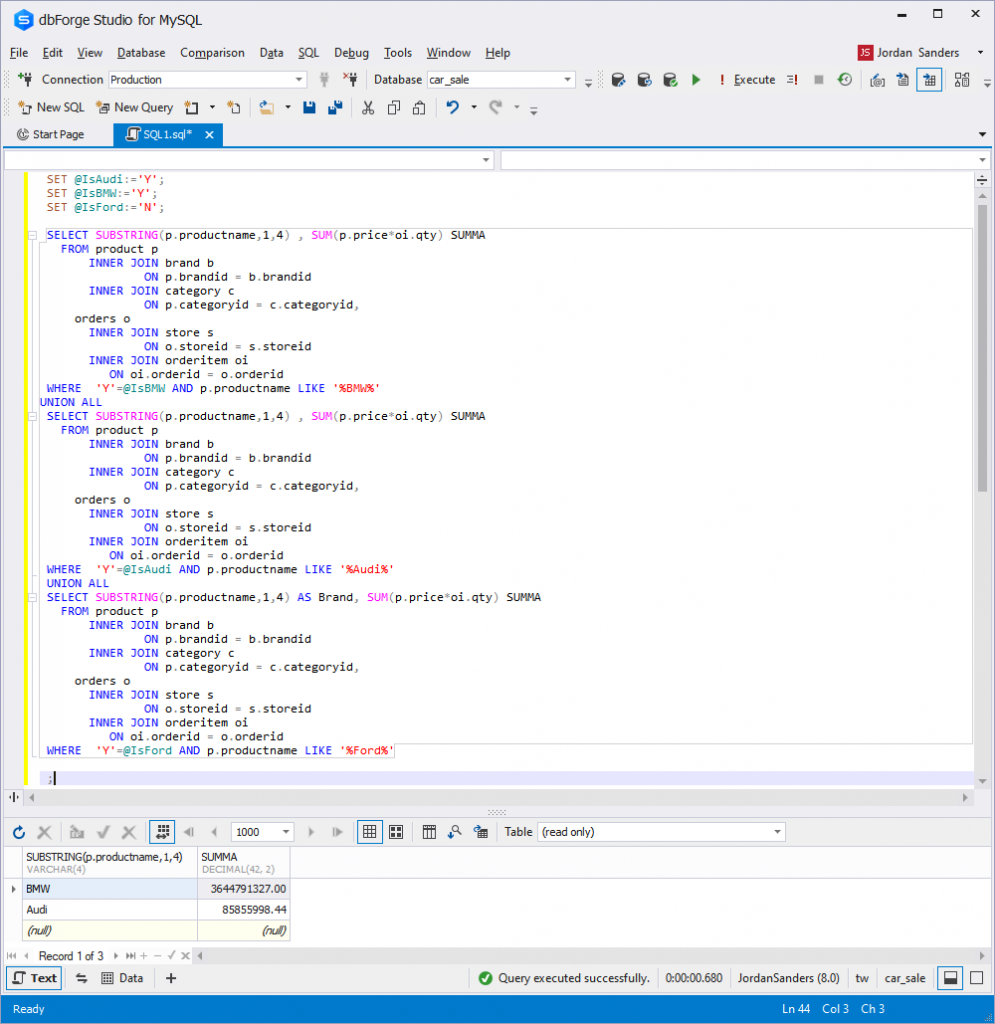Select the green Execute arrow icon
This screenshot has width=995, height=1024.
(x=695, y=79)
